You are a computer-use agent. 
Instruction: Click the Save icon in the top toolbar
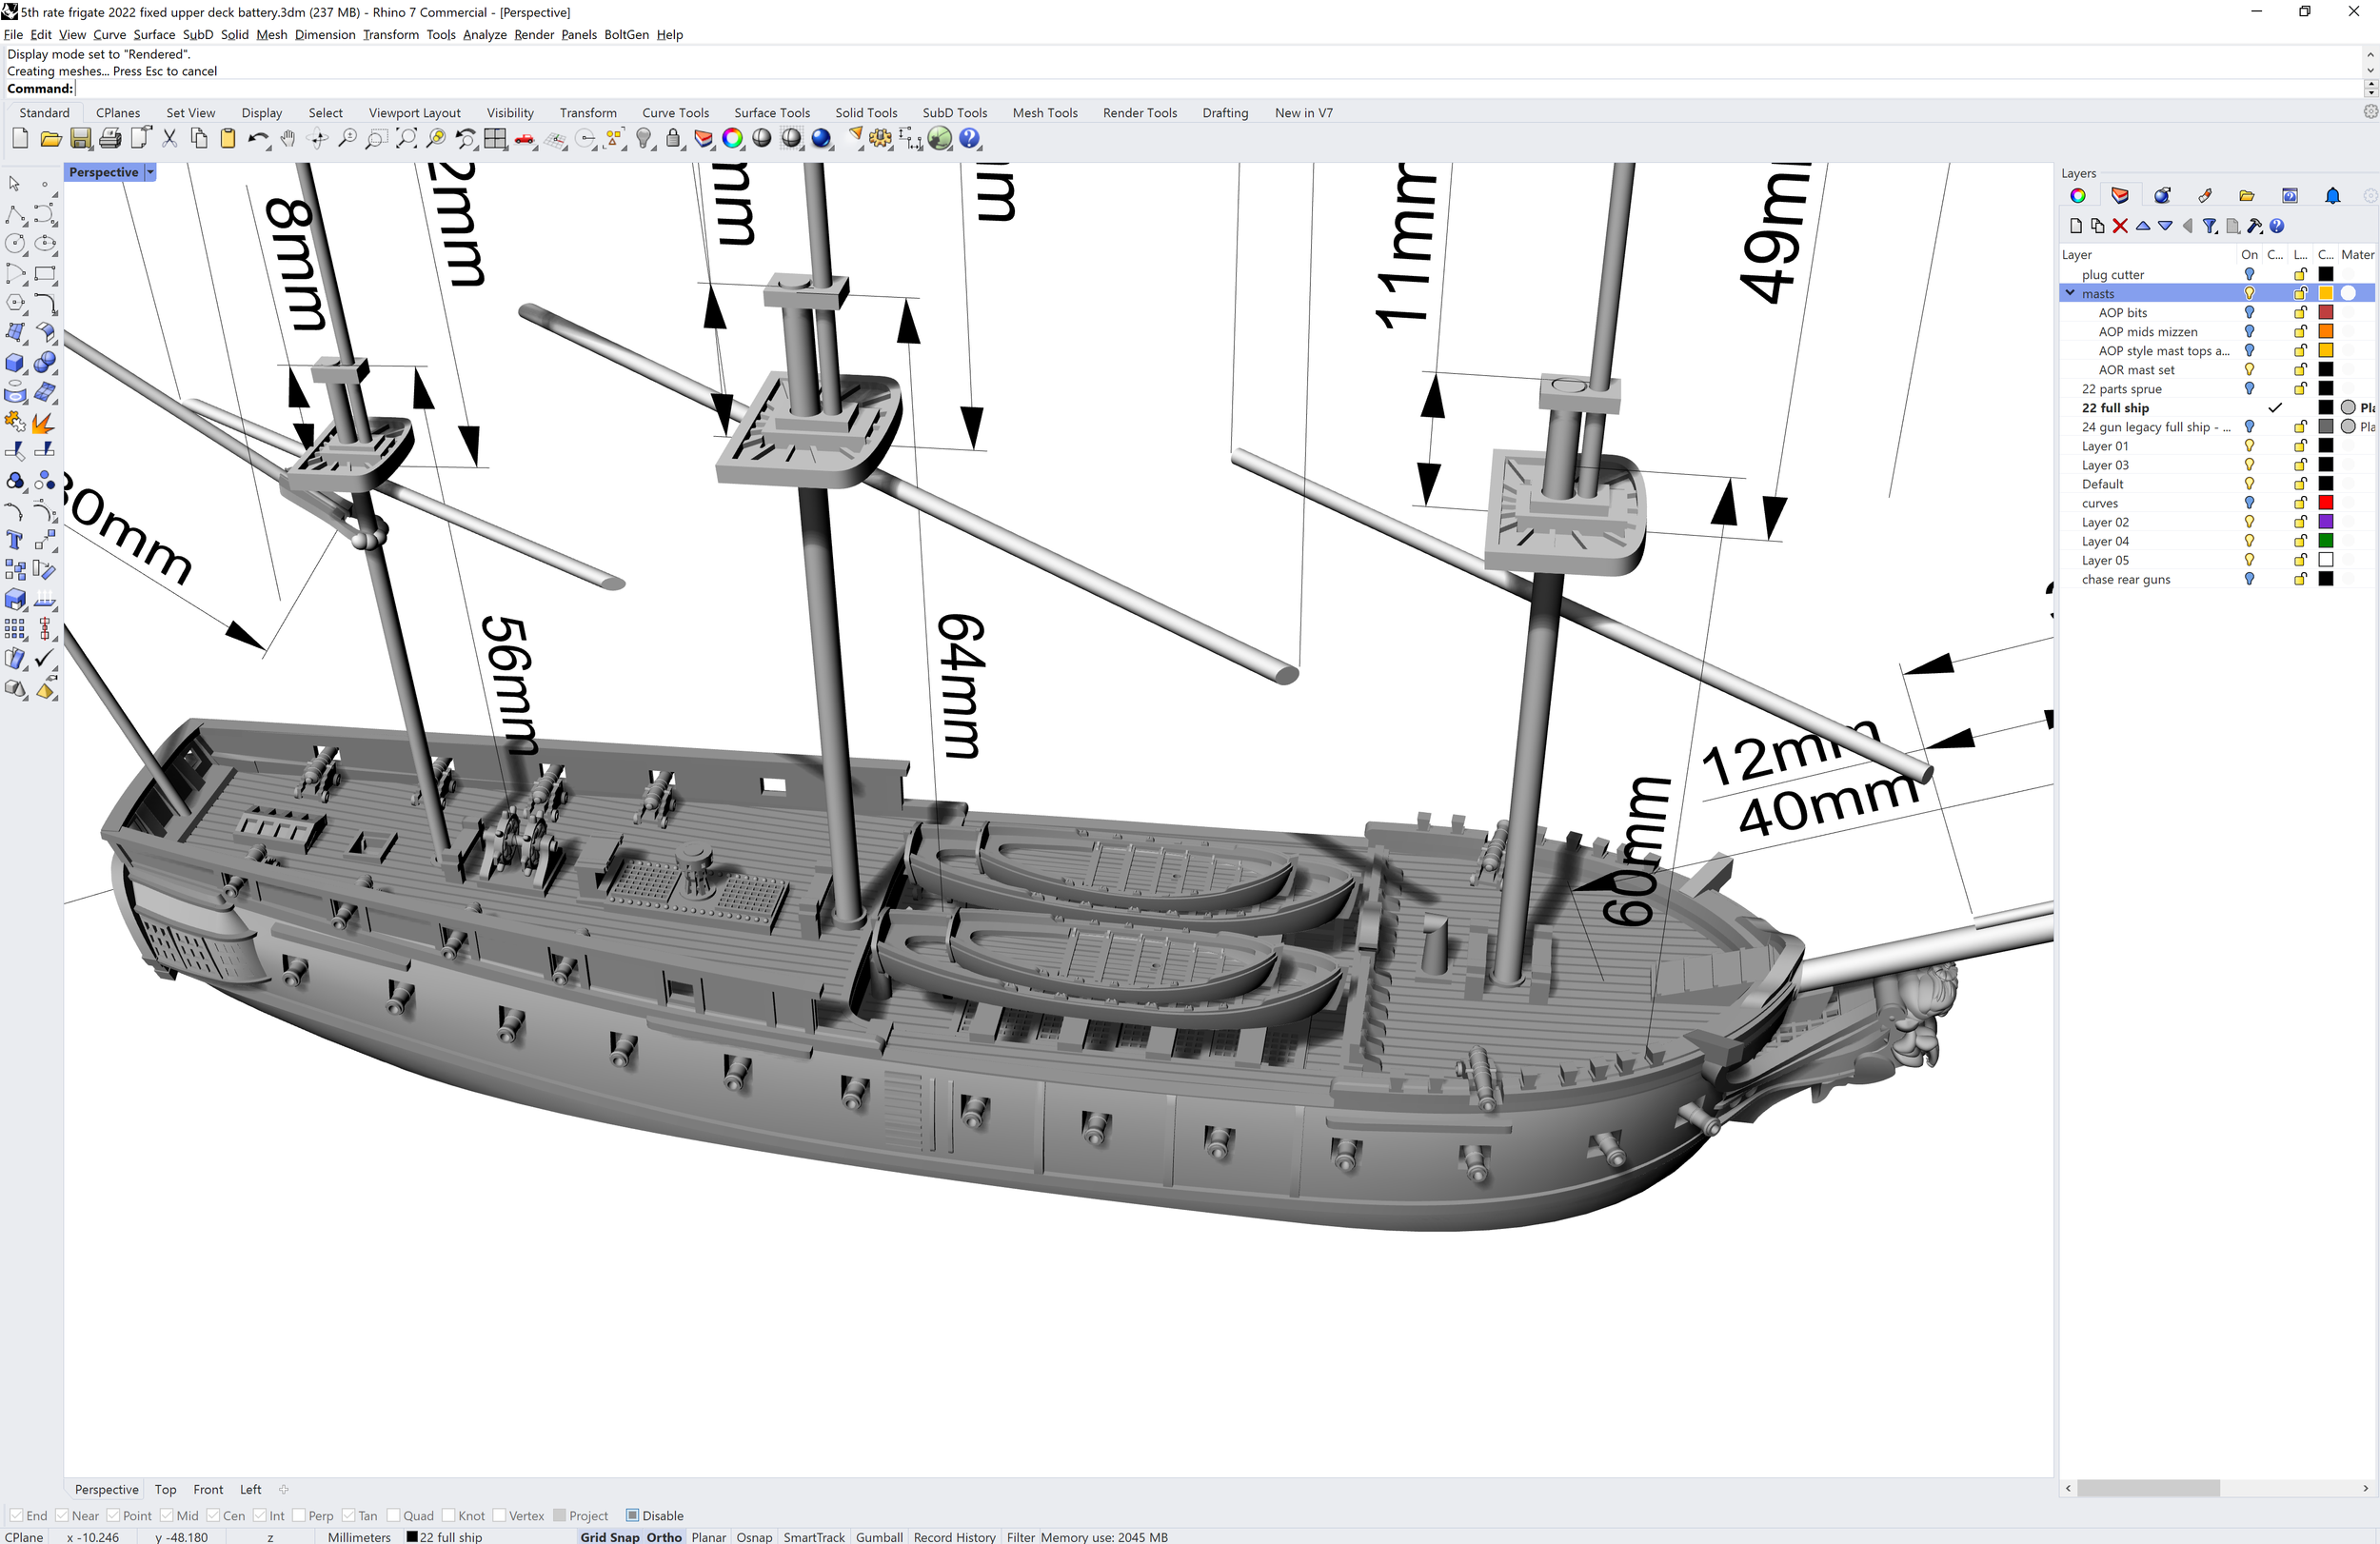click(x=81, y=139)
